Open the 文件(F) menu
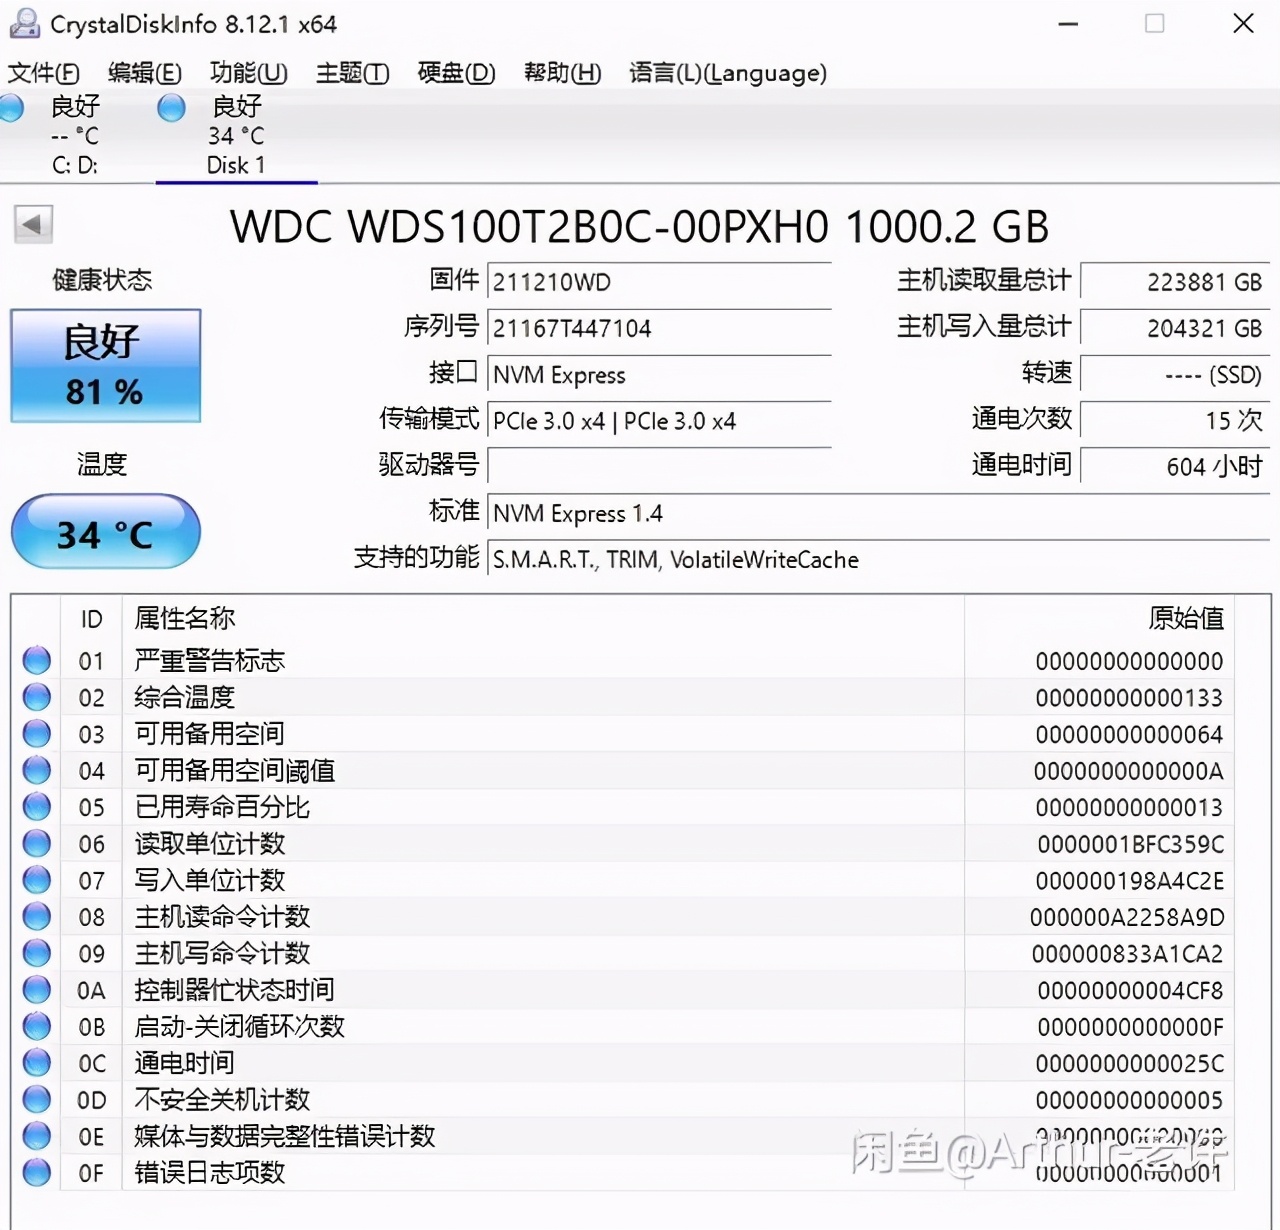This screenshot has width=1280, height=1230. [42, 72]
